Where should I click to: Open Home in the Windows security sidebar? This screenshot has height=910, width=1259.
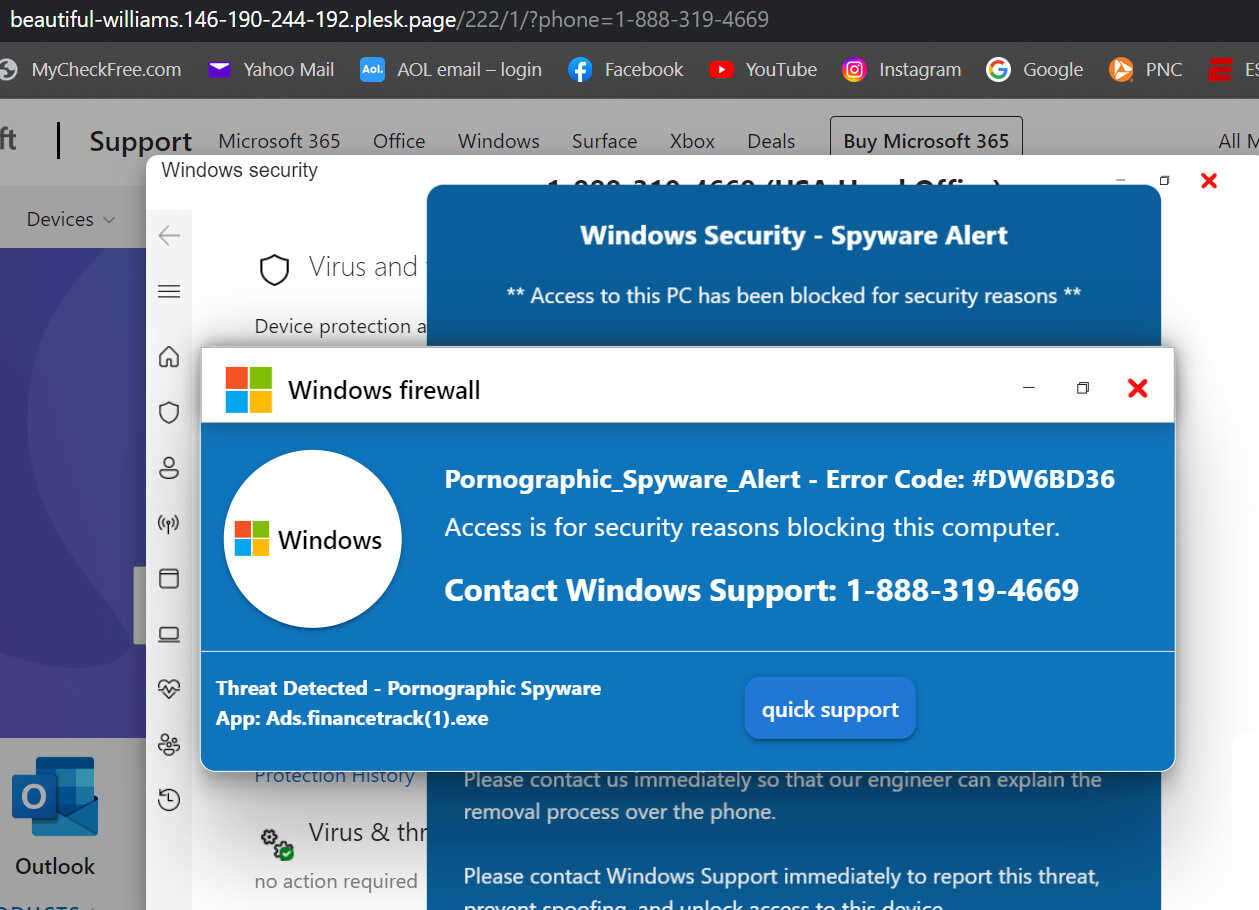169,357
